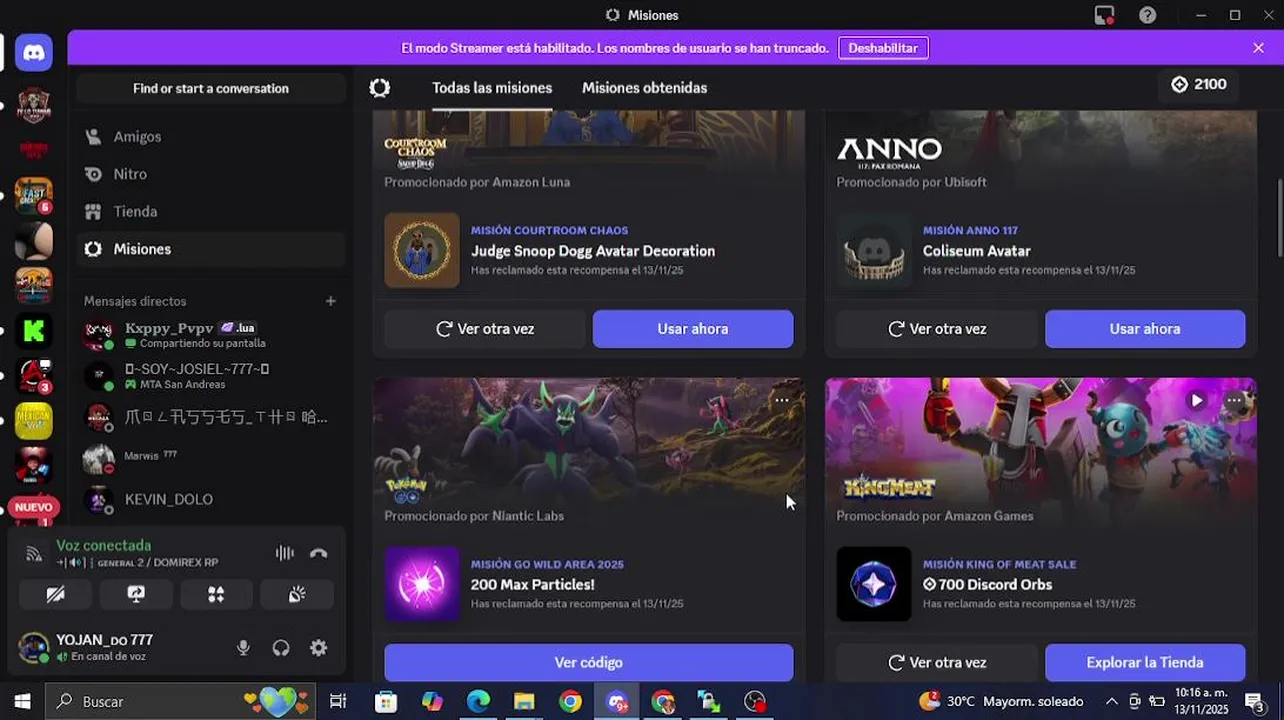Open the Windows notification center icon
The height and width of the screenshot is (720, 1284).
pos(1255,702)
